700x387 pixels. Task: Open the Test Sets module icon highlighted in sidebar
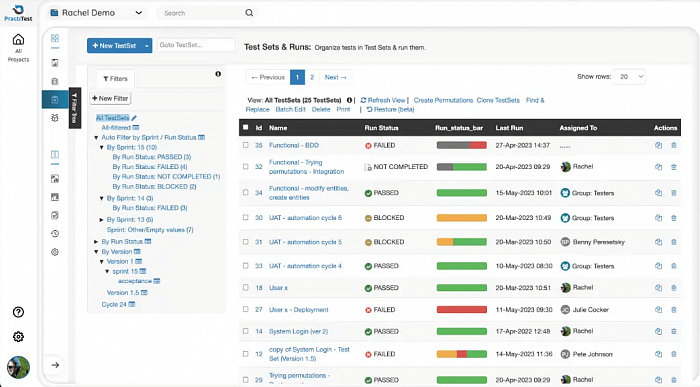tap(55, 100)
